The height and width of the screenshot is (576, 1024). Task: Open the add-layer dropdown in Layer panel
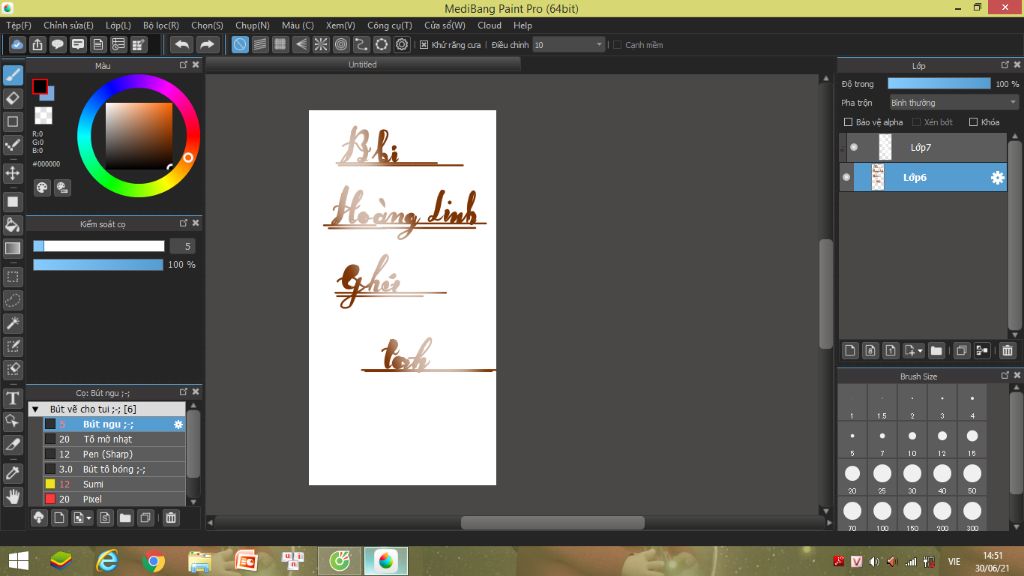(913, 351)
